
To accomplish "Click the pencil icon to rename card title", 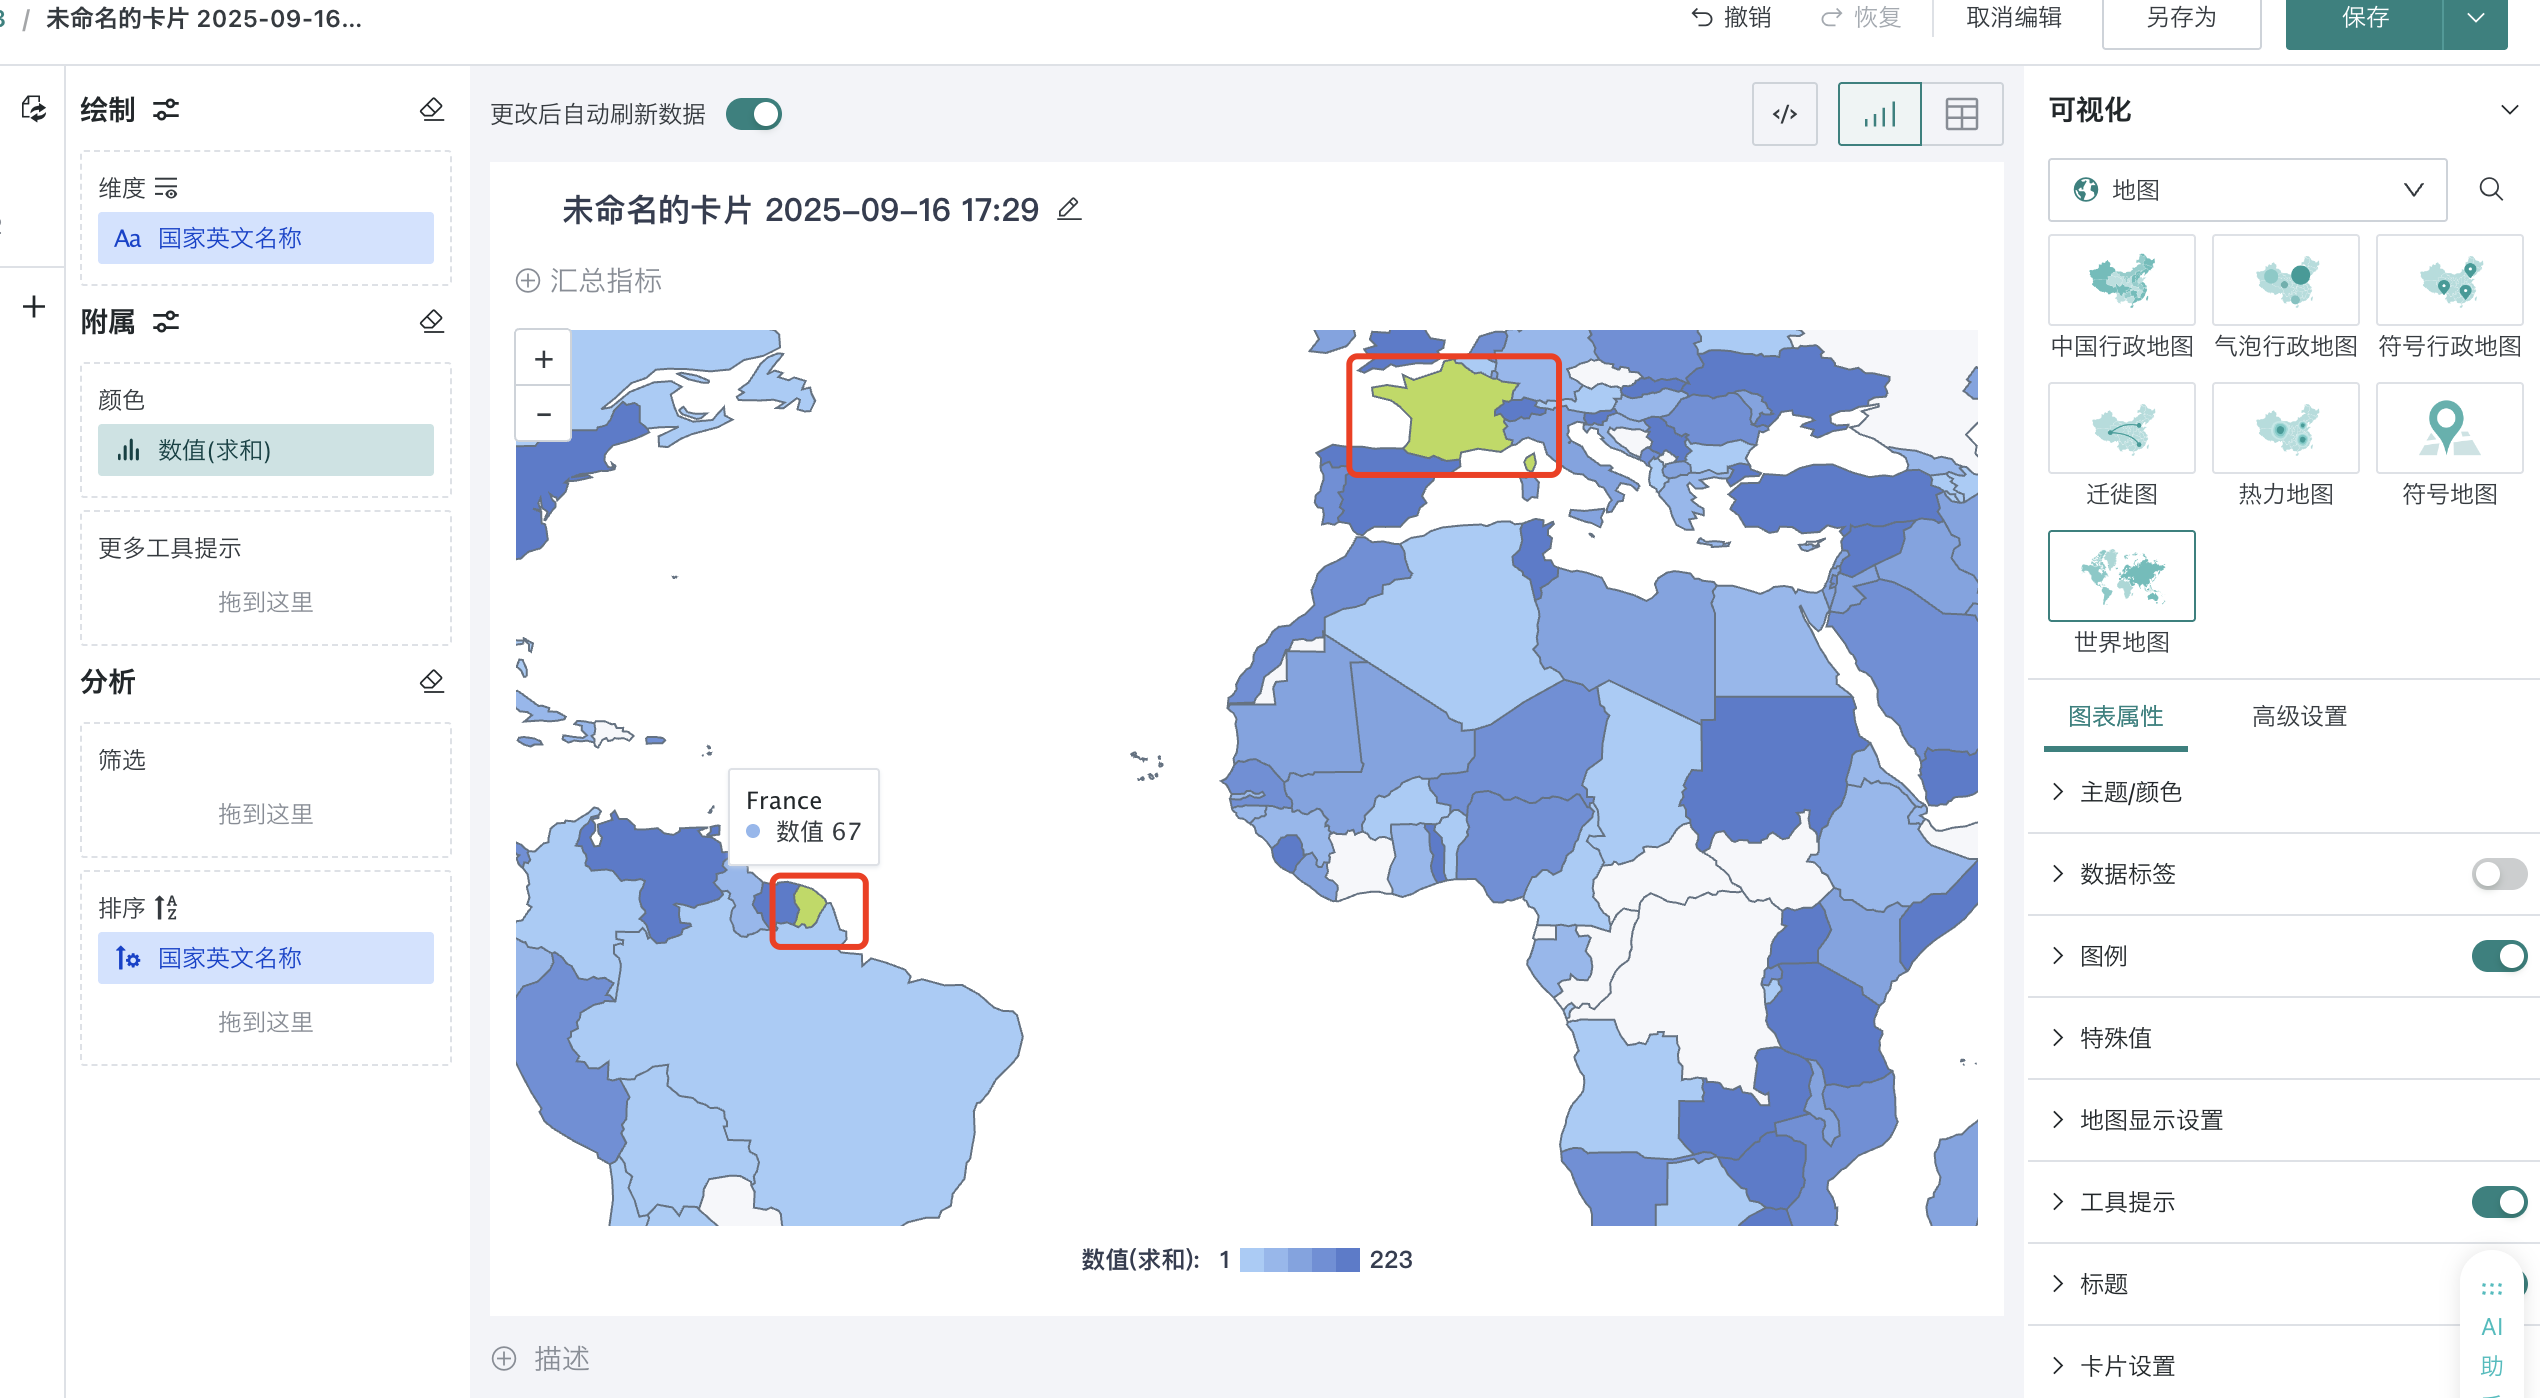I will click(x=1069, y=209).
